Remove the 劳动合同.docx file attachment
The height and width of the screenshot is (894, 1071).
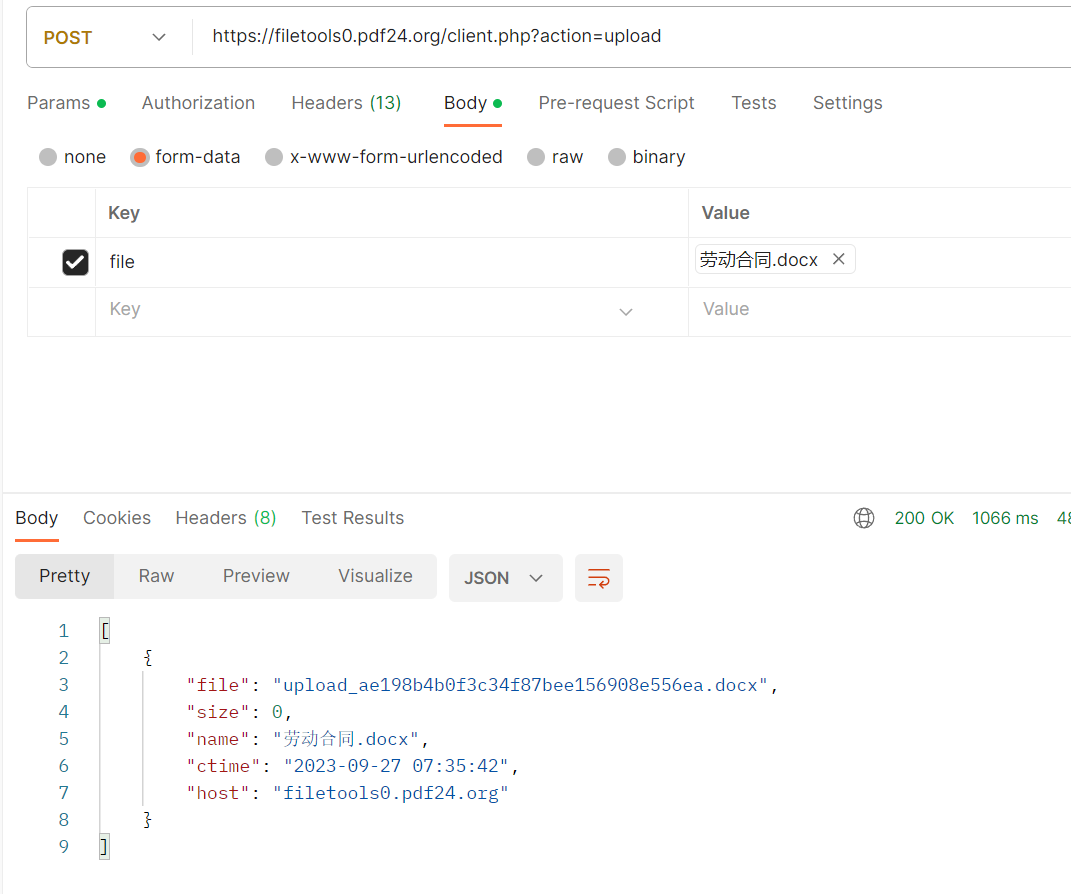click(x=839, y=260)
